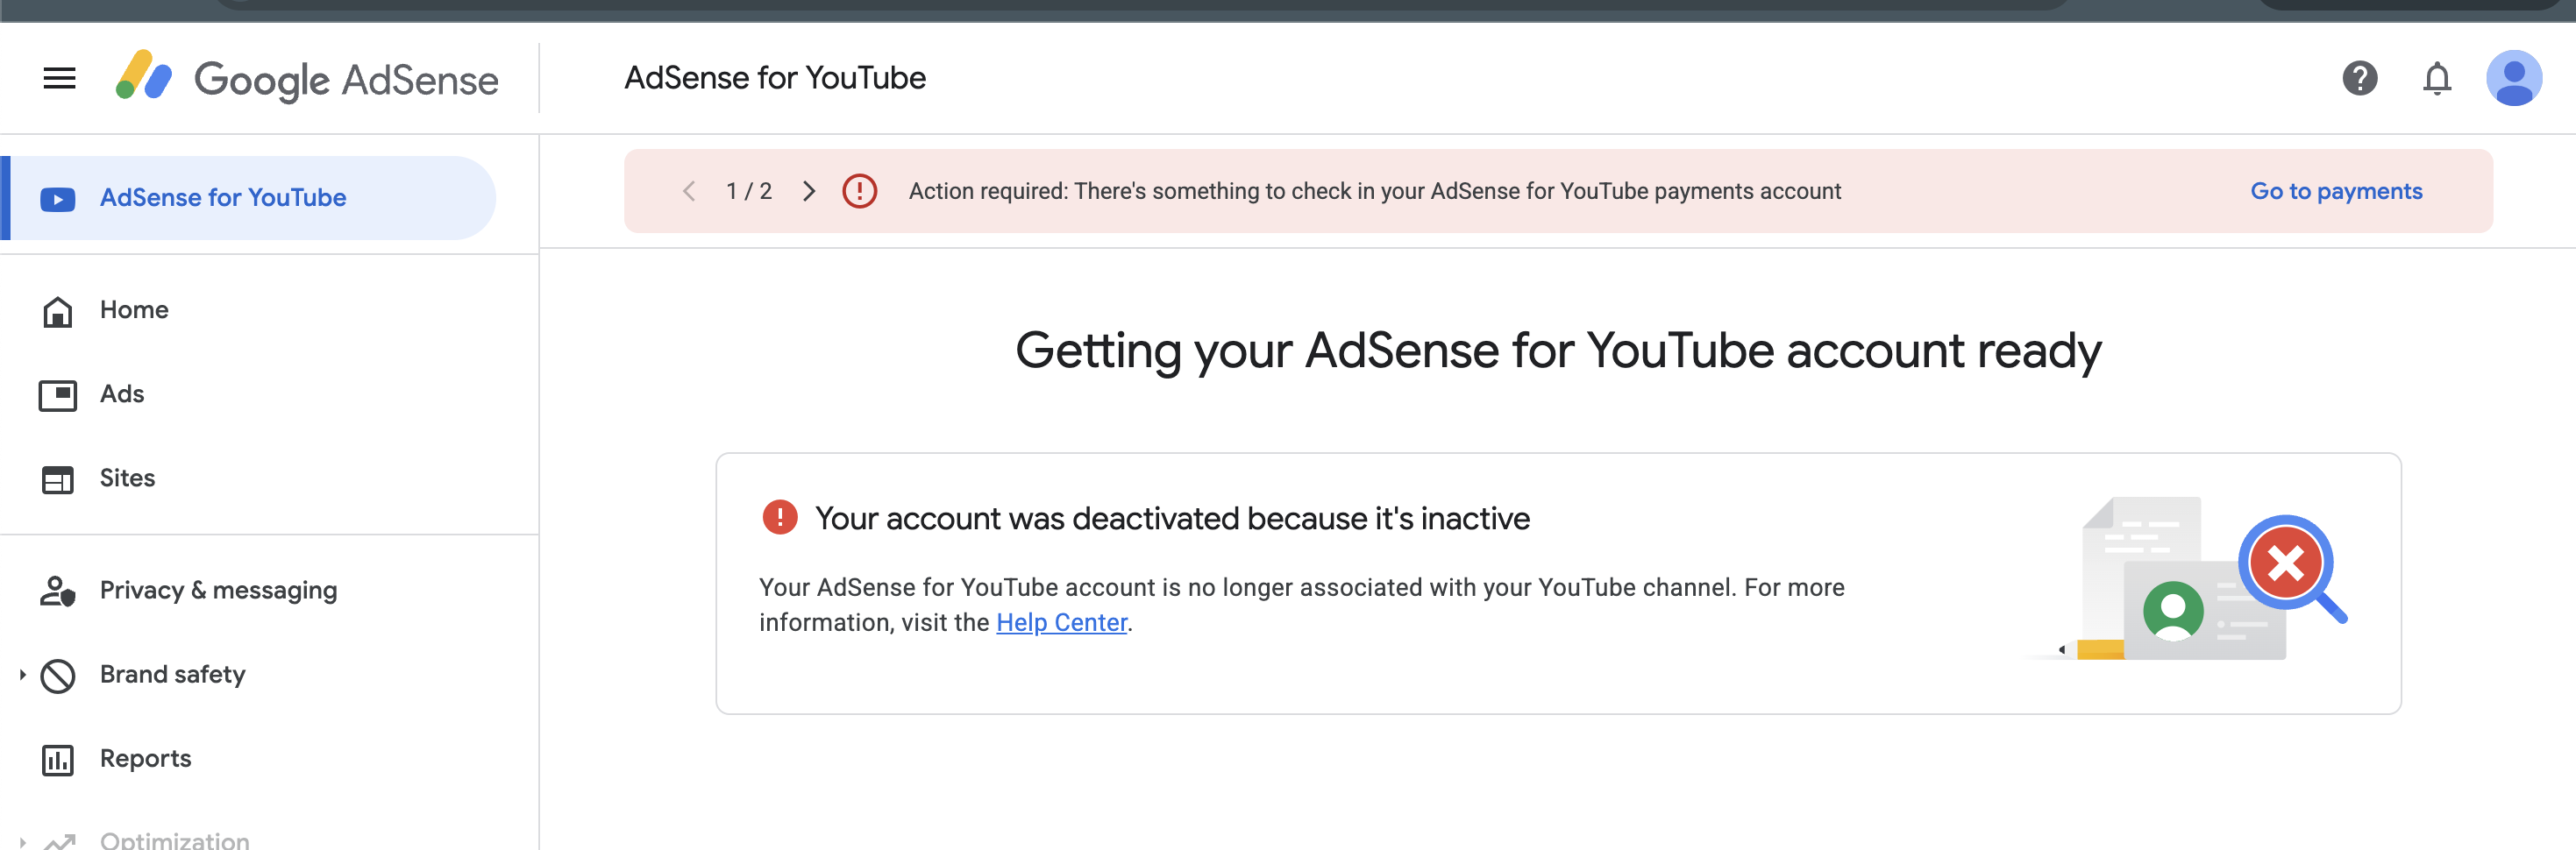
Task: Click the Google AdSense wordmark
Action: [x=346, y=80]
